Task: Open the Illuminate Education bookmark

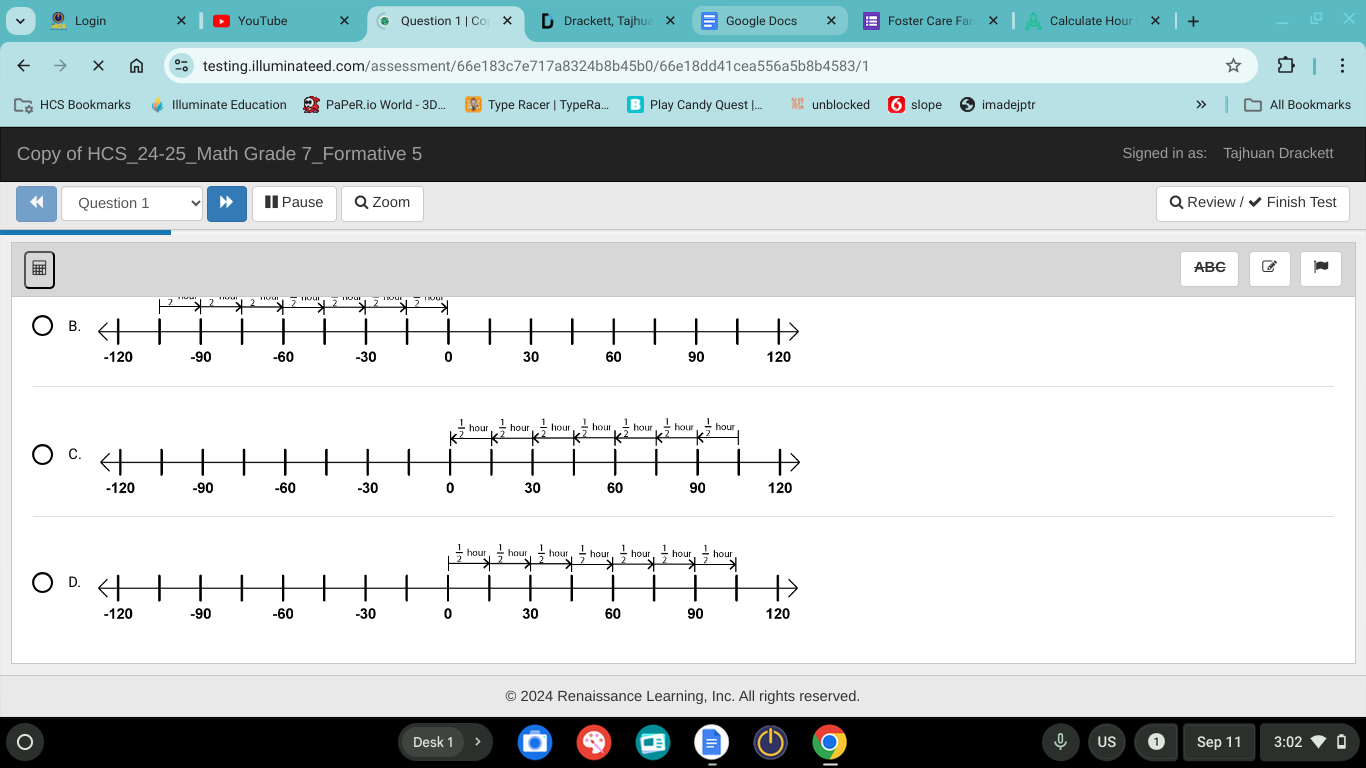Action: (218, 105)
